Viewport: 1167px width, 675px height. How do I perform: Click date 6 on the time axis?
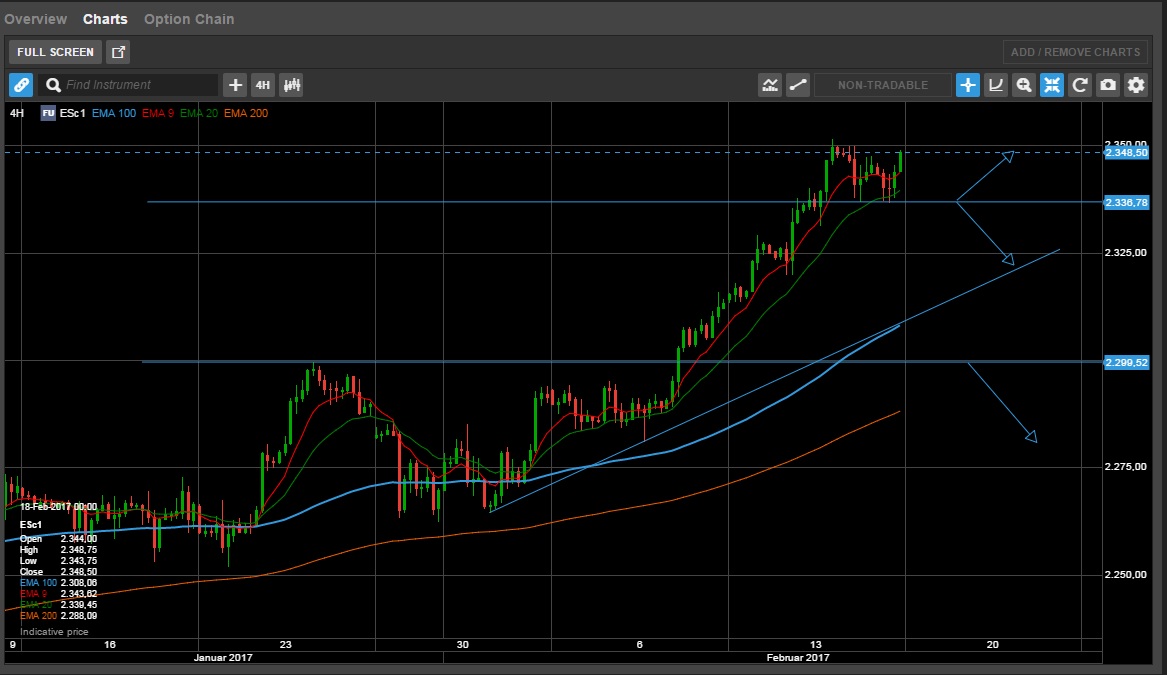tap(639, 644)
